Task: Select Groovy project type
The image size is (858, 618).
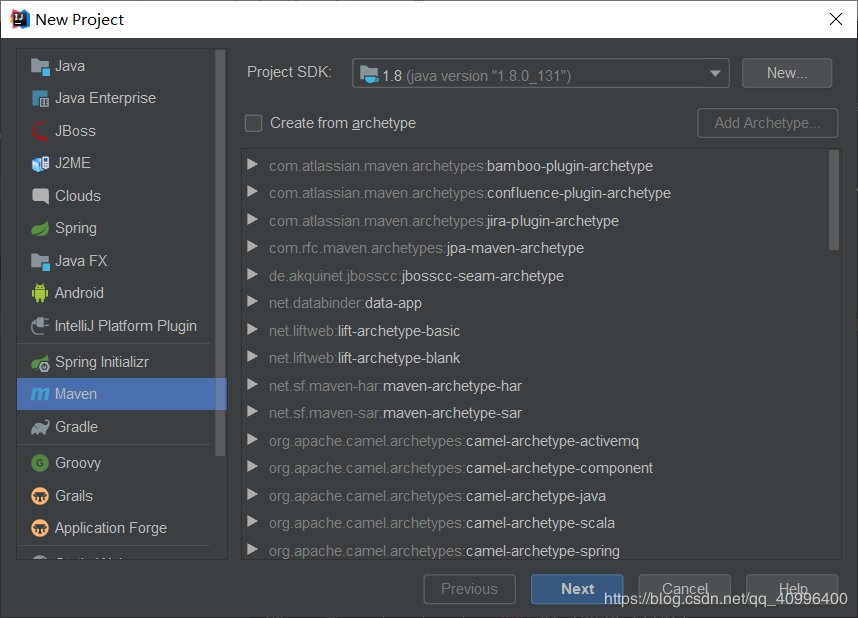Action: [x=116, y=463]
